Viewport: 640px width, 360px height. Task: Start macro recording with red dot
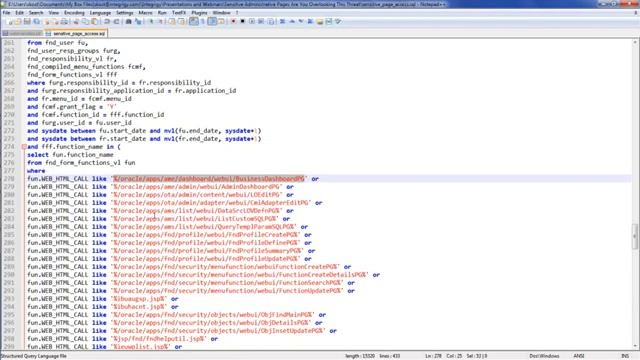coord(233,21)
